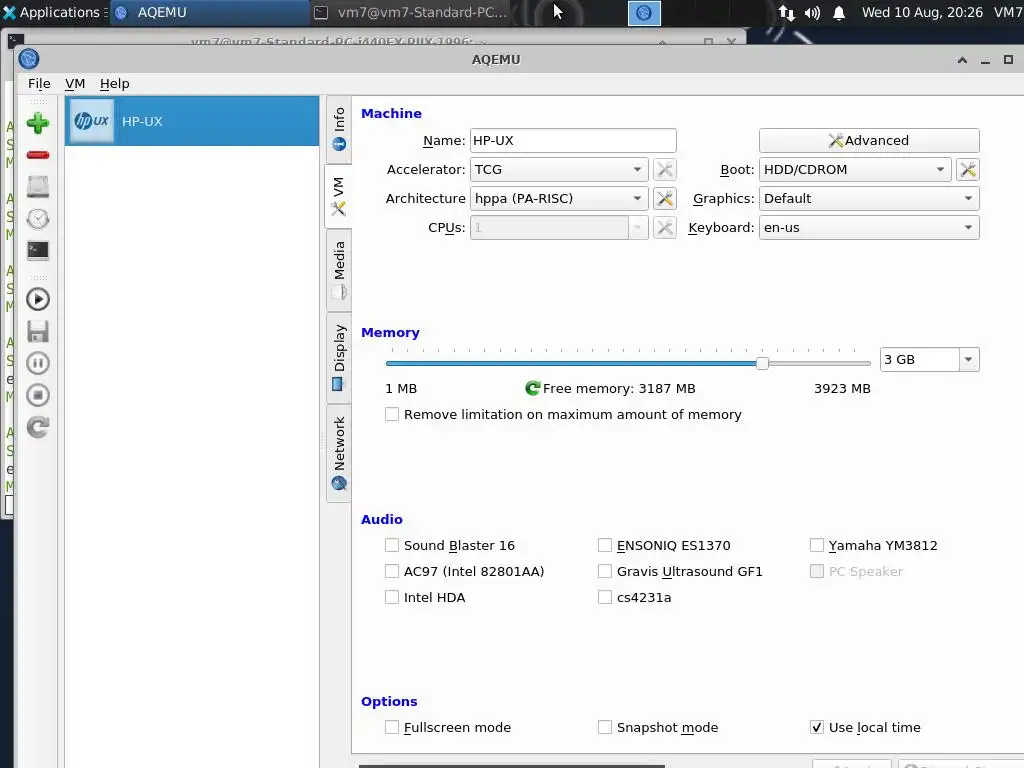Uncheck Use local time
The height and width of the screenshot is (768, 1024).
816,728
